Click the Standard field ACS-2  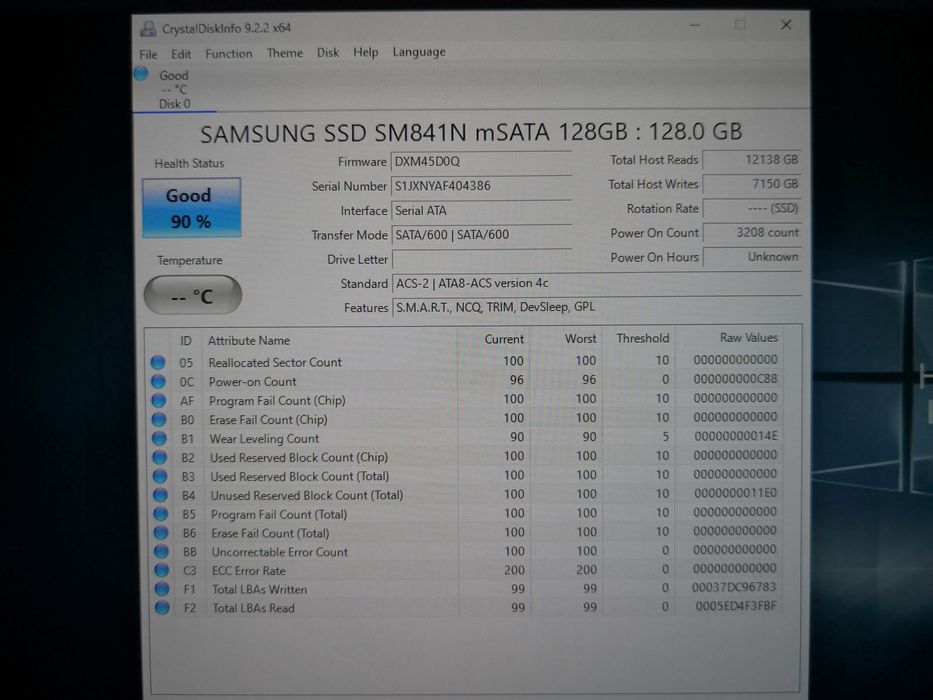[597, 283]
